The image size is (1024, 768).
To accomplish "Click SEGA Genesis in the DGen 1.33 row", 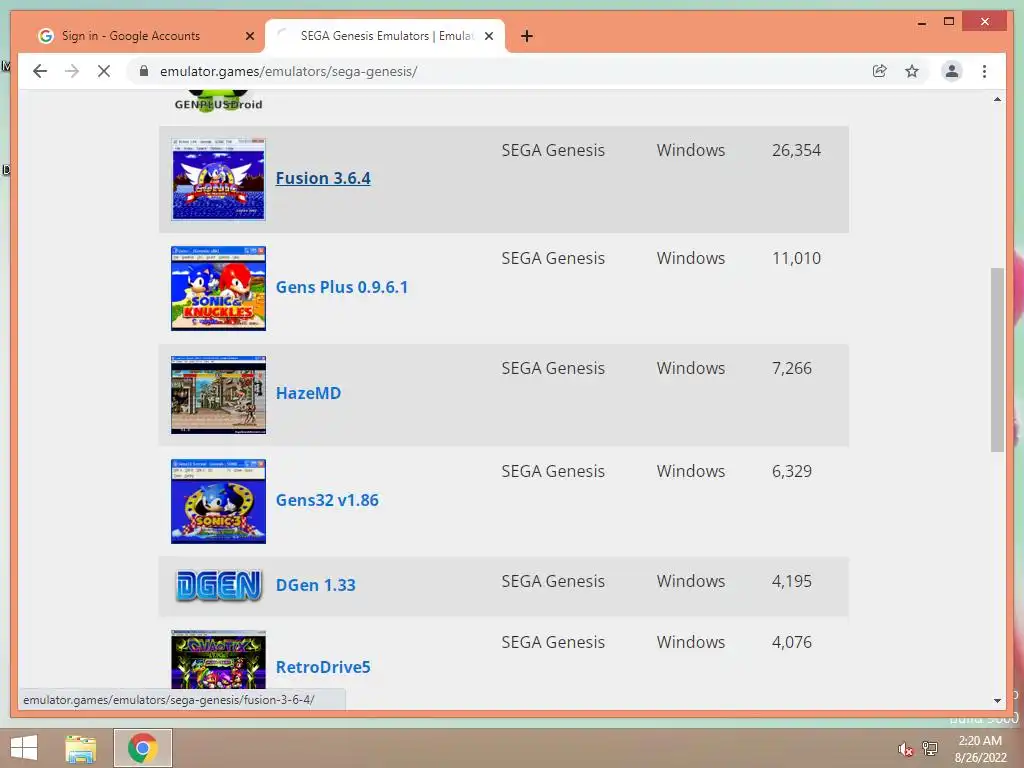I will pyautogui.click(x=553, y=581).
